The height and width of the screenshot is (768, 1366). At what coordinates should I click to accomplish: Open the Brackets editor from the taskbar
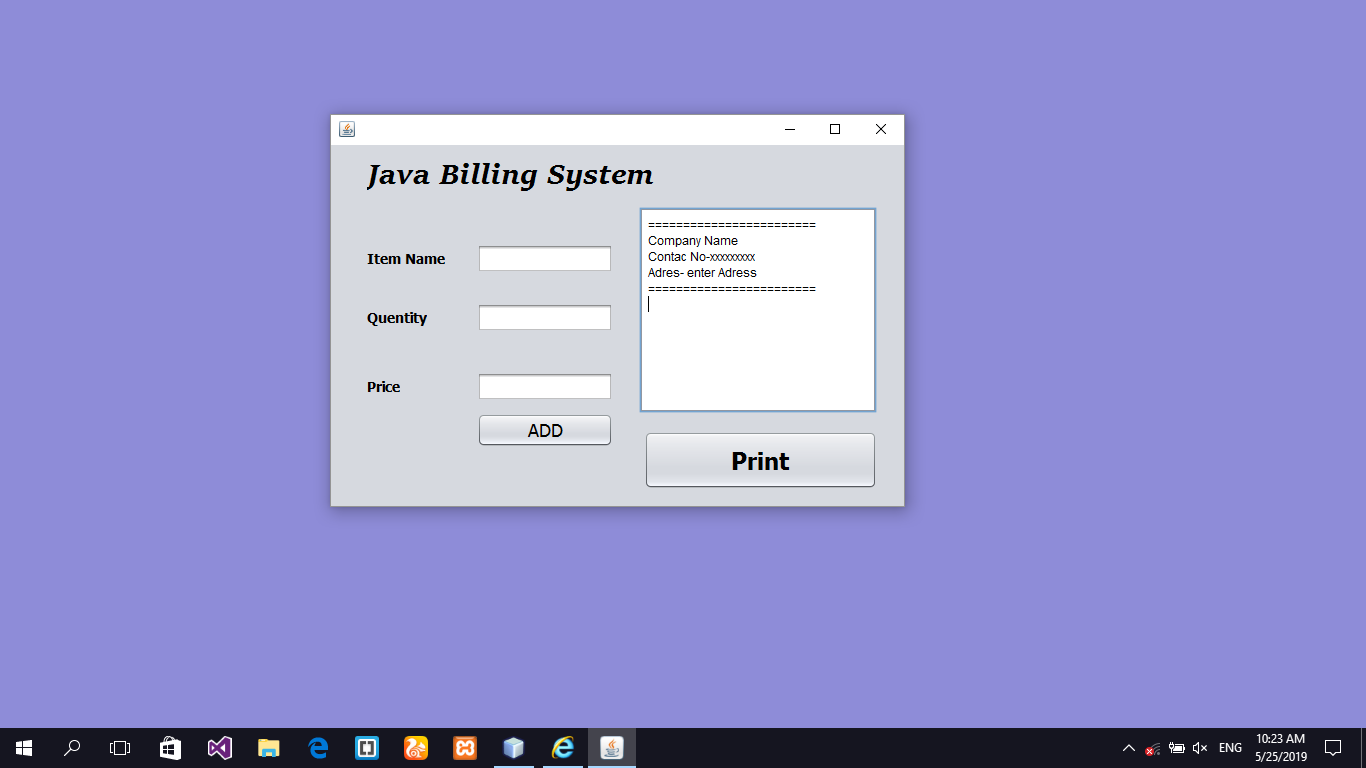[x=367, y=747]
